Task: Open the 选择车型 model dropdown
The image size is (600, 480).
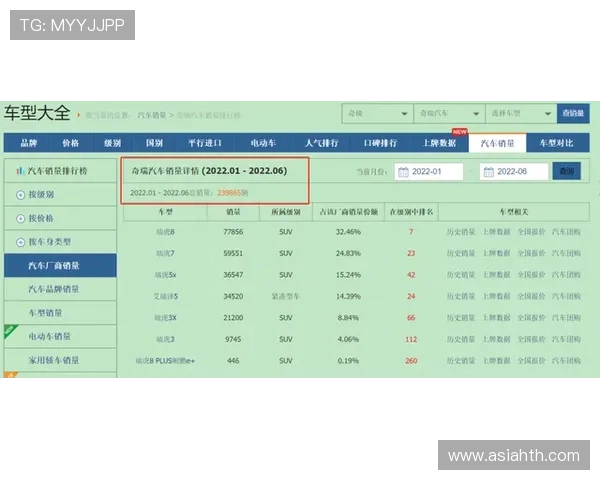Action: [x=521, y=114]
